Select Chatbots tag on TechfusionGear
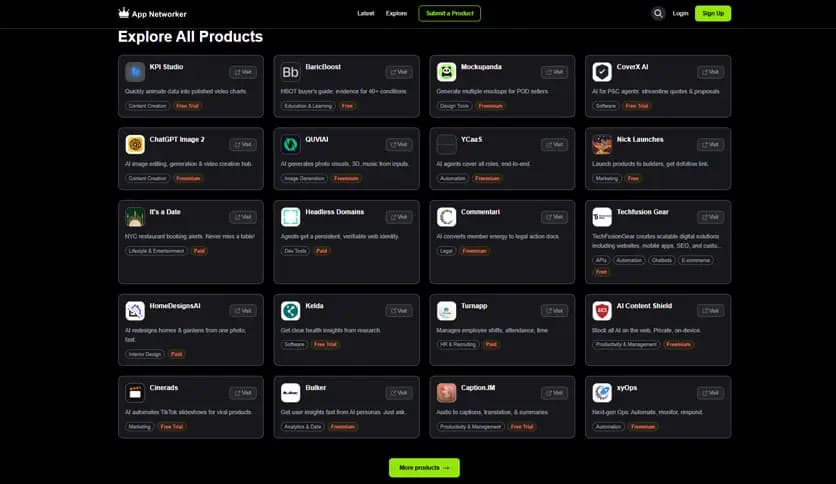The image size is (836, 484). 662,260
